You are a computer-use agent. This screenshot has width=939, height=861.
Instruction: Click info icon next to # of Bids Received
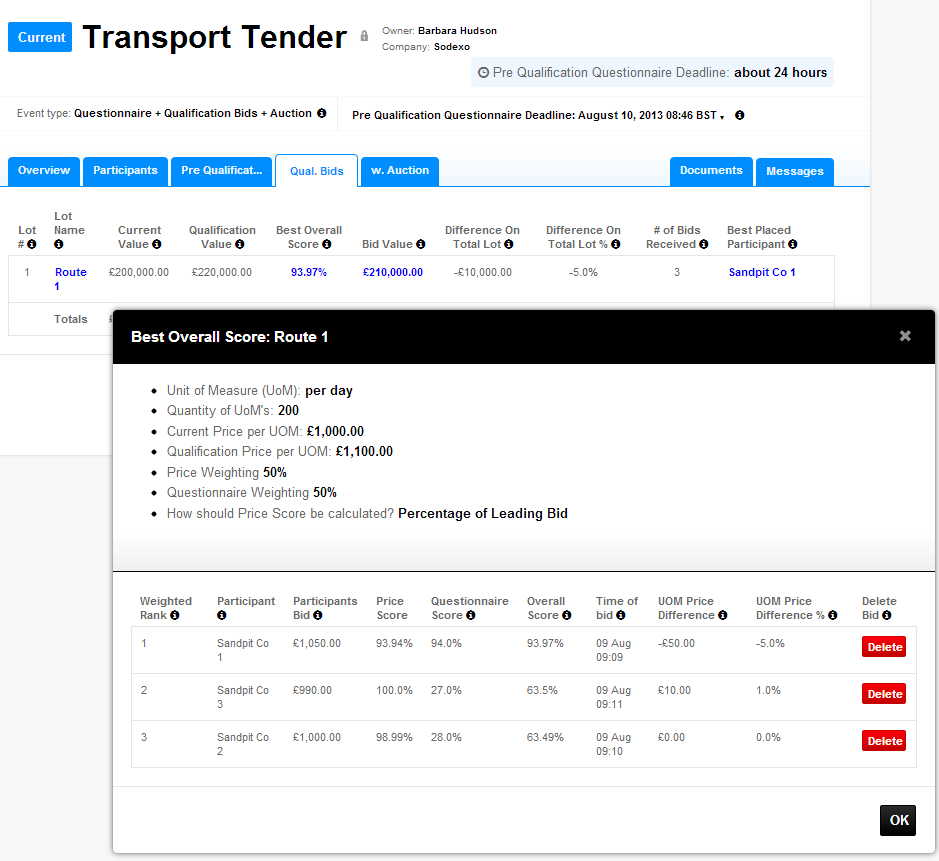click(x=704, y=244)
